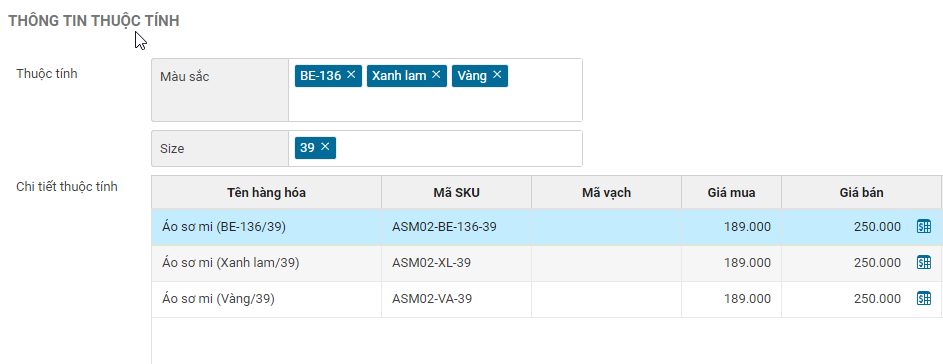Open price calculator icon for Xanh lam/39 row

[924, 263]
